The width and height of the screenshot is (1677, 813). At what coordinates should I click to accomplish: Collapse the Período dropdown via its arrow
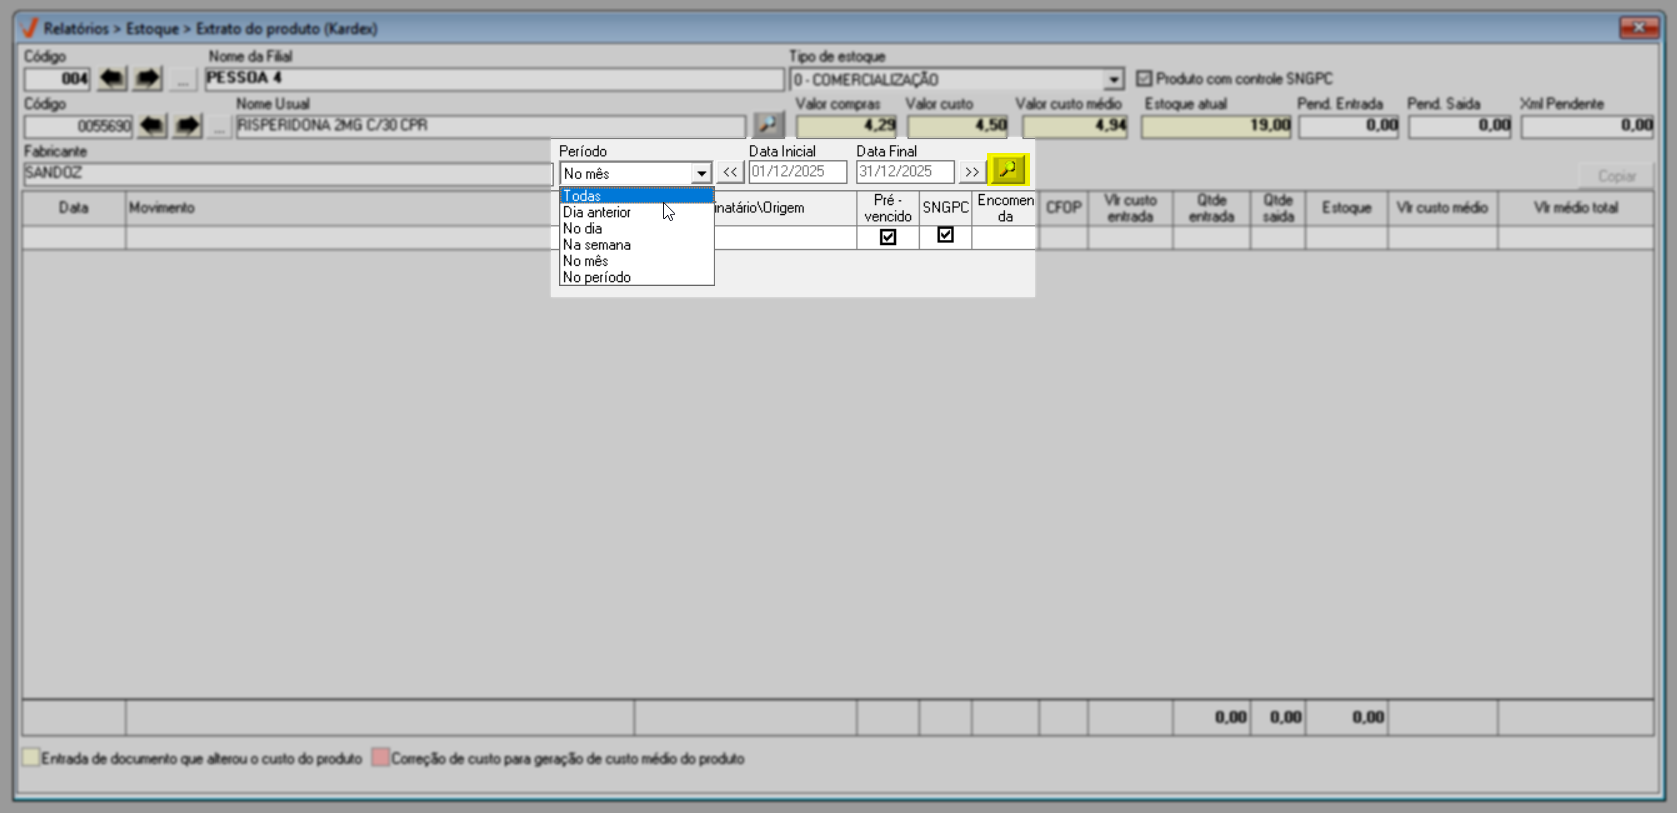point(701,174)
